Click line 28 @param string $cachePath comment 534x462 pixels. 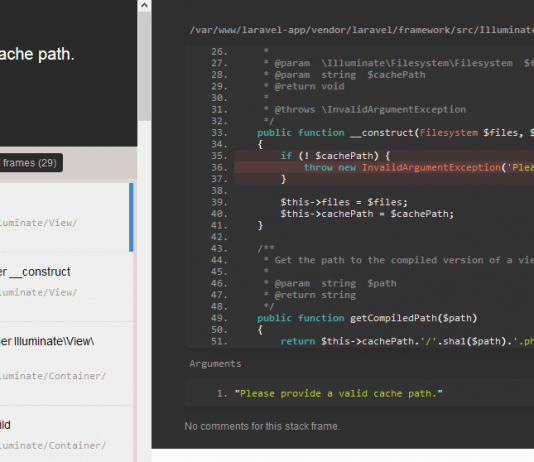[344, 75]
